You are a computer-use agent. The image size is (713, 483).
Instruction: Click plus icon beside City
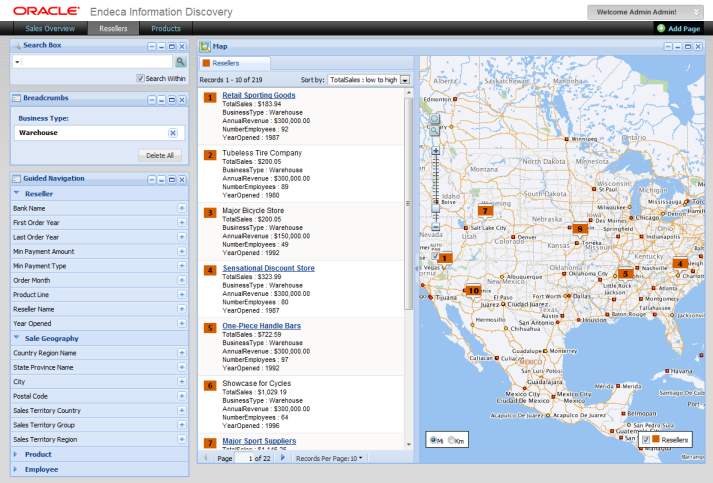(181, 382)
